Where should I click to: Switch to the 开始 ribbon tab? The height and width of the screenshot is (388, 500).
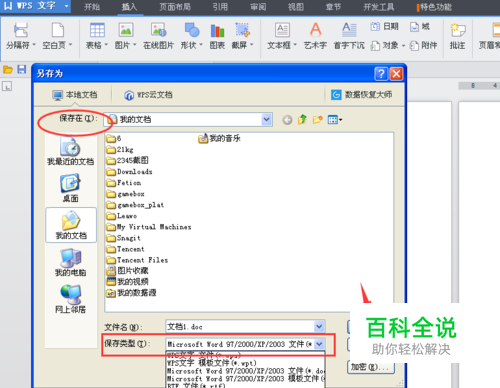coord(92,7)
